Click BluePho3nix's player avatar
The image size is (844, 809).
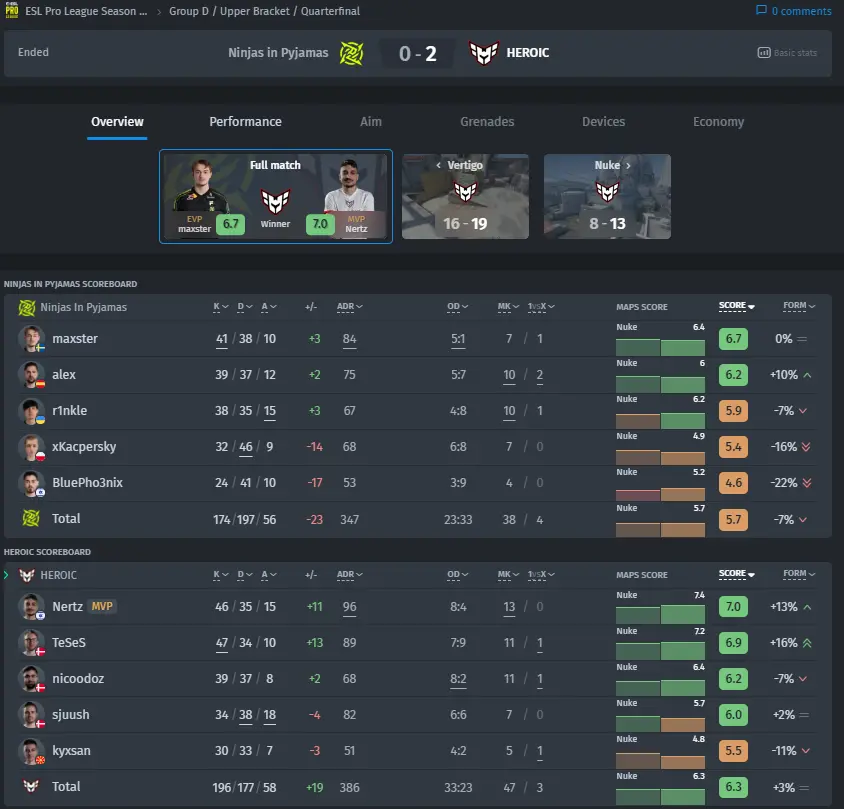[31, 483]
